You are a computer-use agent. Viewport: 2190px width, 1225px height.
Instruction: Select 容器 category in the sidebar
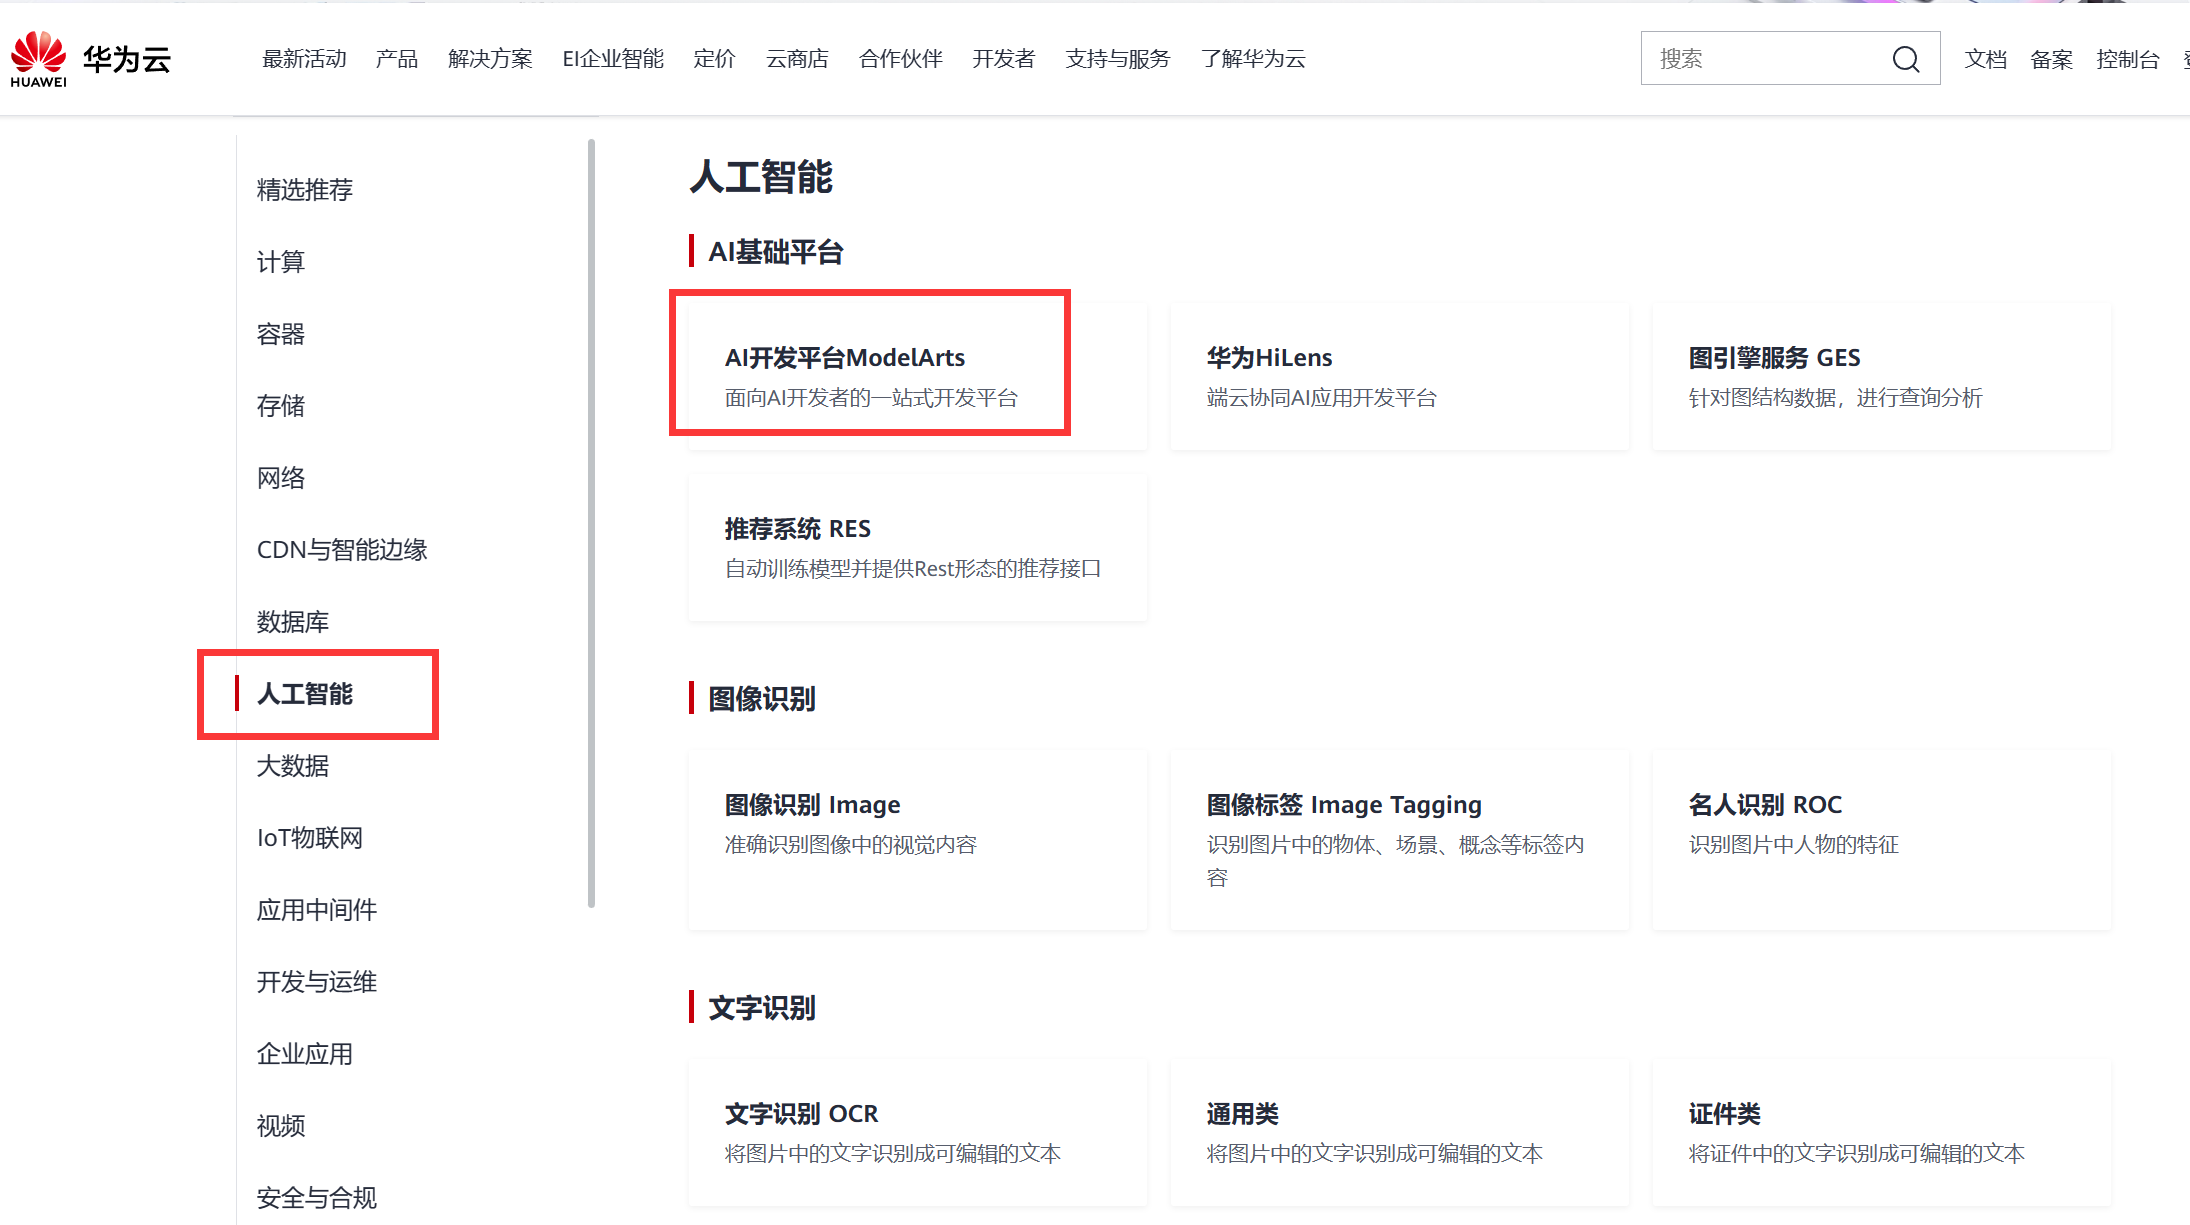pyautogui.click(x=280, y=334)
